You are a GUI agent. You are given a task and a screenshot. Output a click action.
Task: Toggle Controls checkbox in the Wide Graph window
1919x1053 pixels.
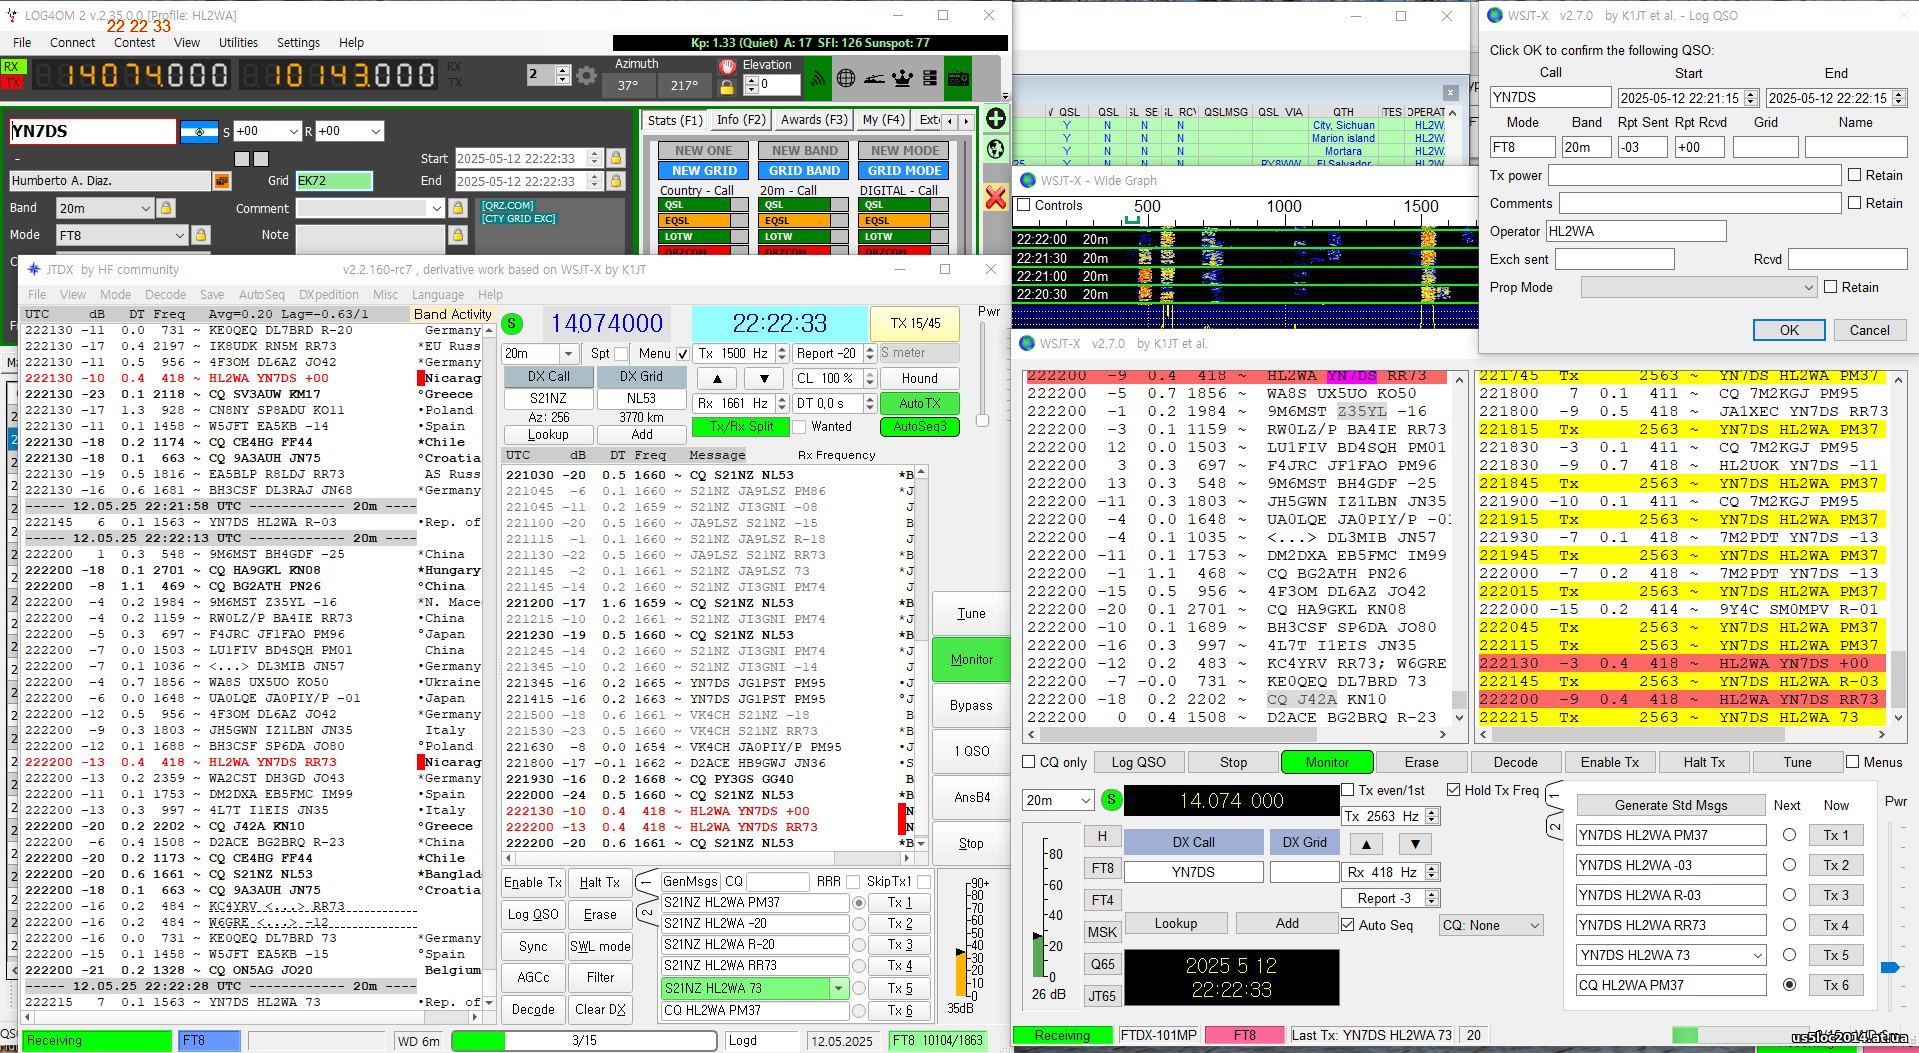1023,205
